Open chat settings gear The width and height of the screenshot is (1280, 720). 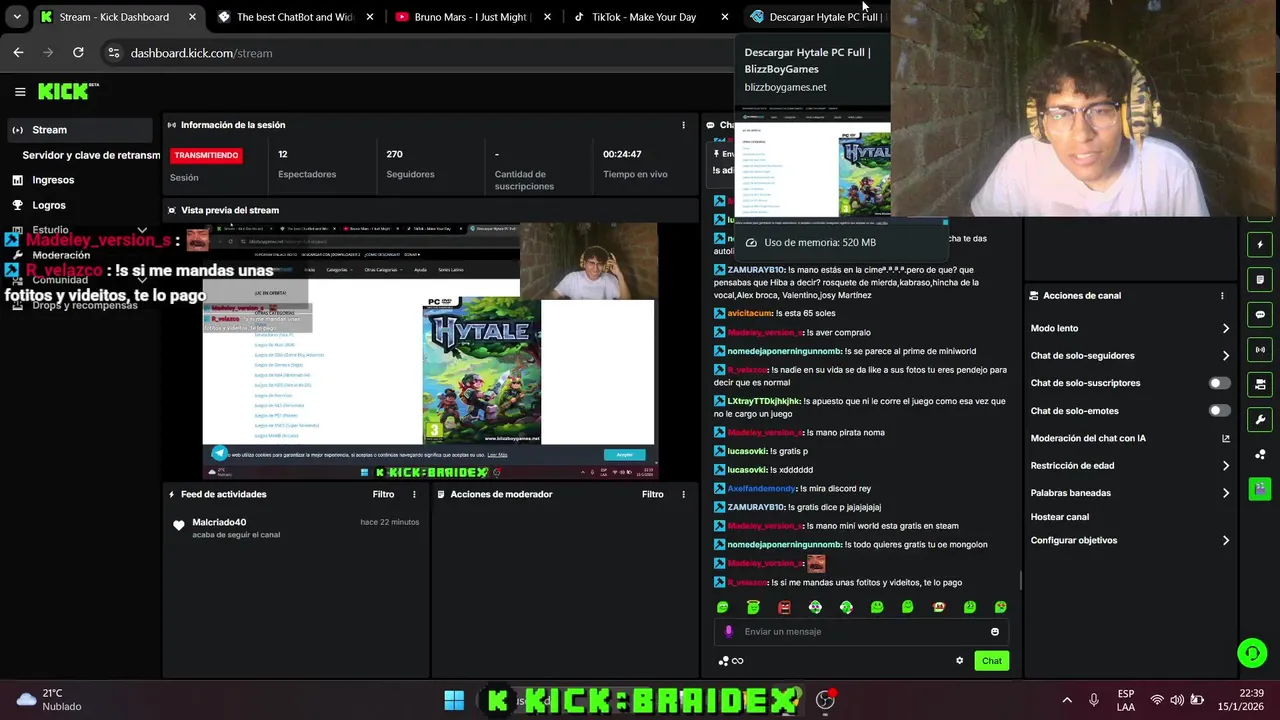click(959, 661)
